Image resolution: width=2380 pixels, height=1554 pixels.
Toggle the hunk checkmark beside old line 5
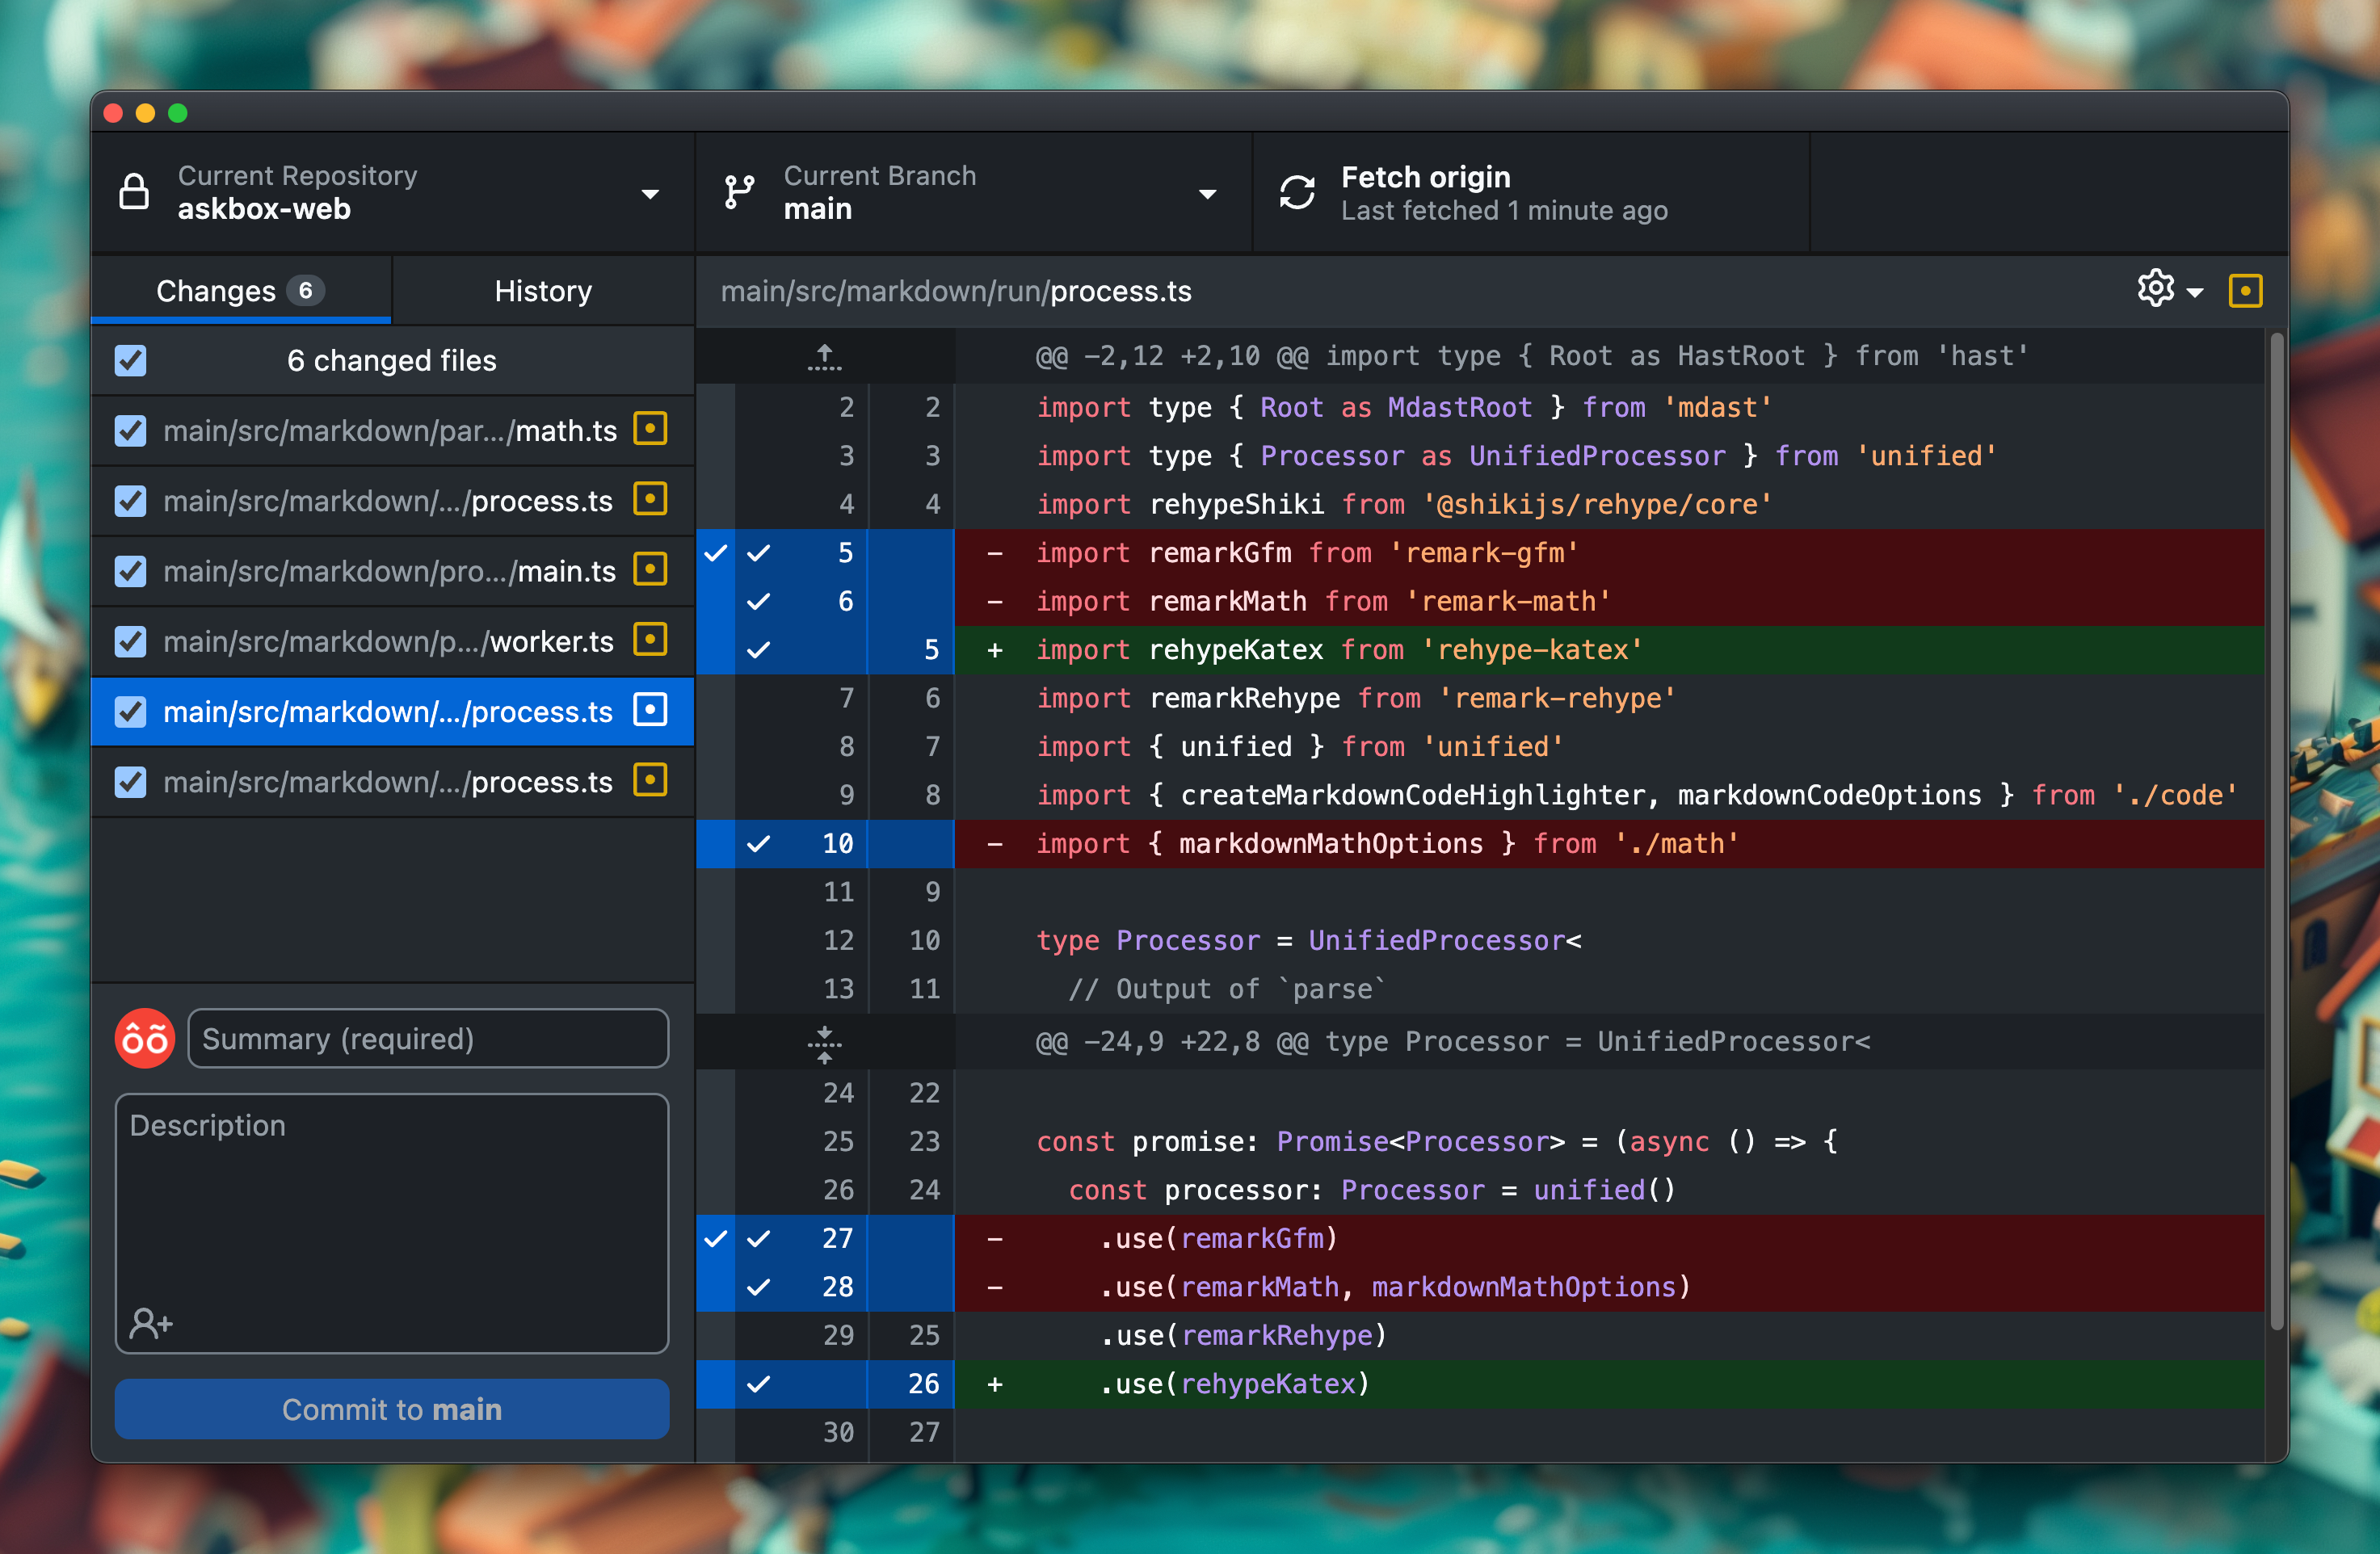716,553
